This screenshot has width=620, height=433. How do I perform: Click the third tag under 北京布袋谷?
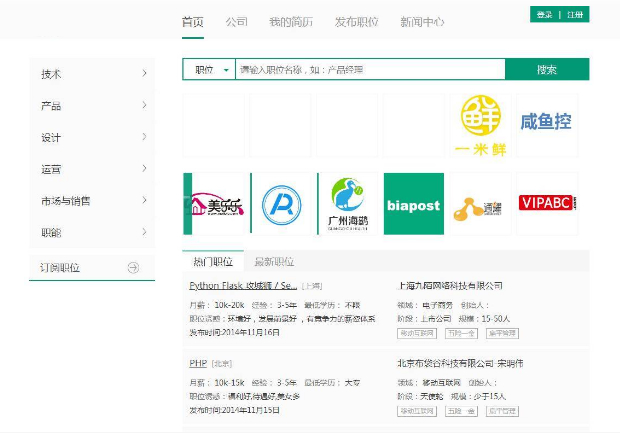click(502, 411)
